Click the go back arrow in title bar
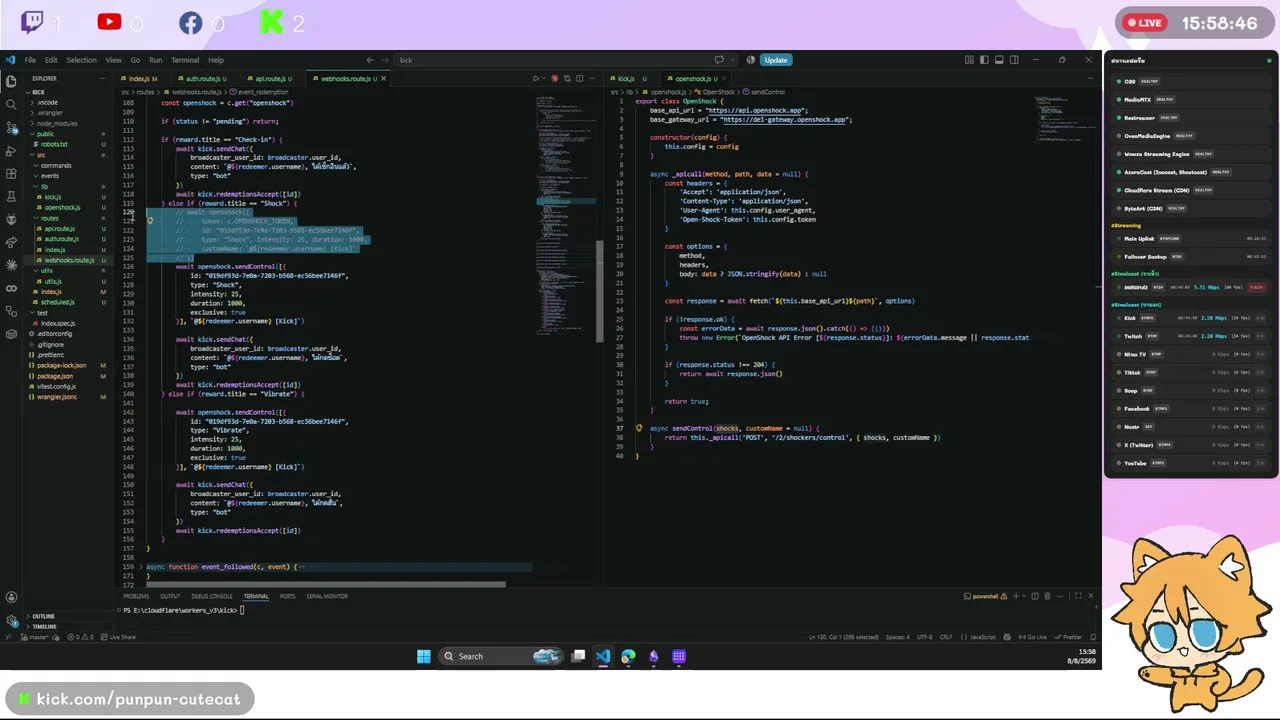The image size is (1280, 720). 370,60
